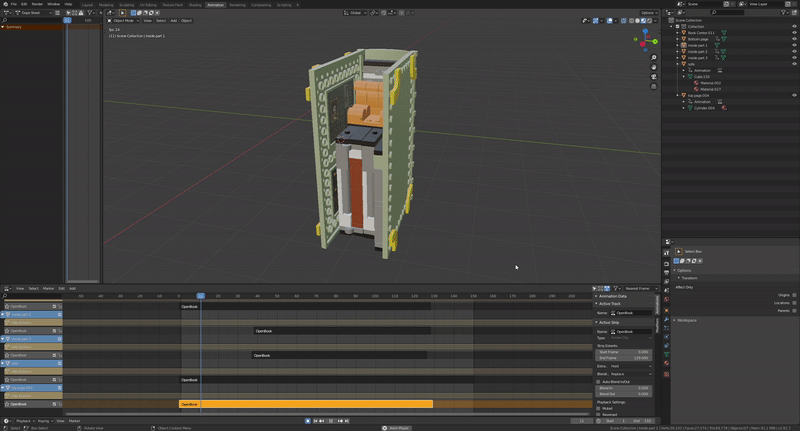Hide Bottom page using its eye icon
The image size is (800, 431).
point(794,39)
